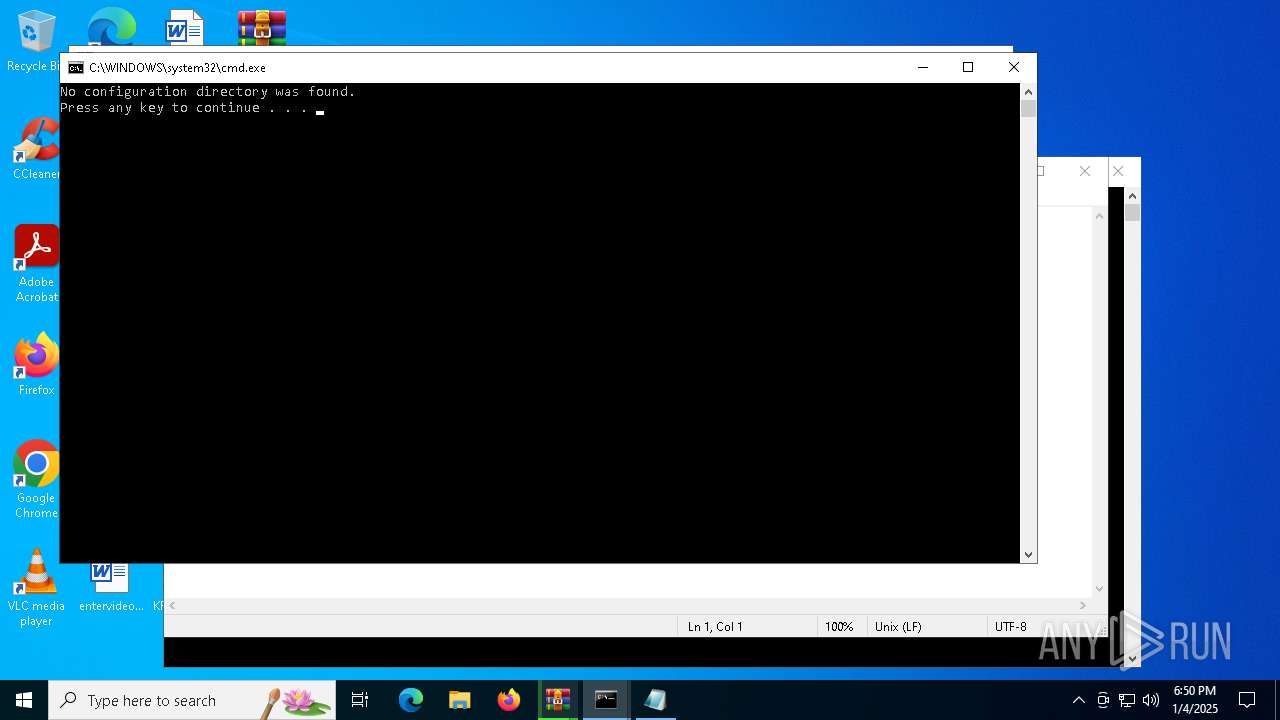
Task: Click Notepad horizontal scrollbar left arrow
Action: [x=172, y=605]
